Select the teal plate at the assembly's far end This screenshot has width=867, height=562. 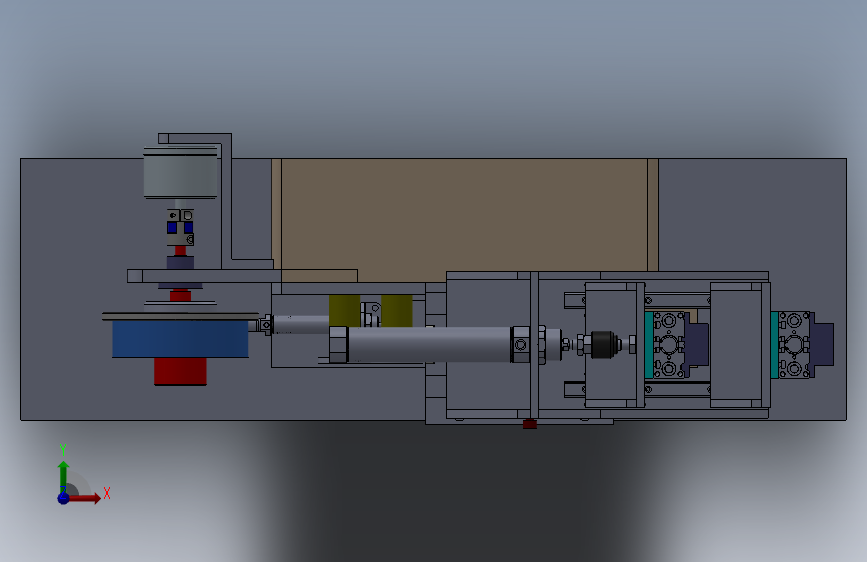click(774, 345)
